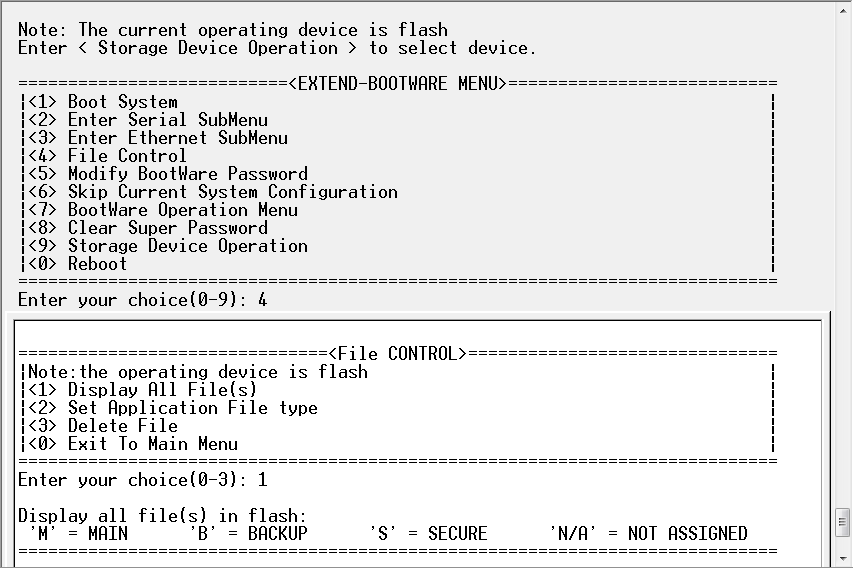Click the Boot System menu line
The height and width of the screenshot is (569, 853).
[x=122, y=102]
